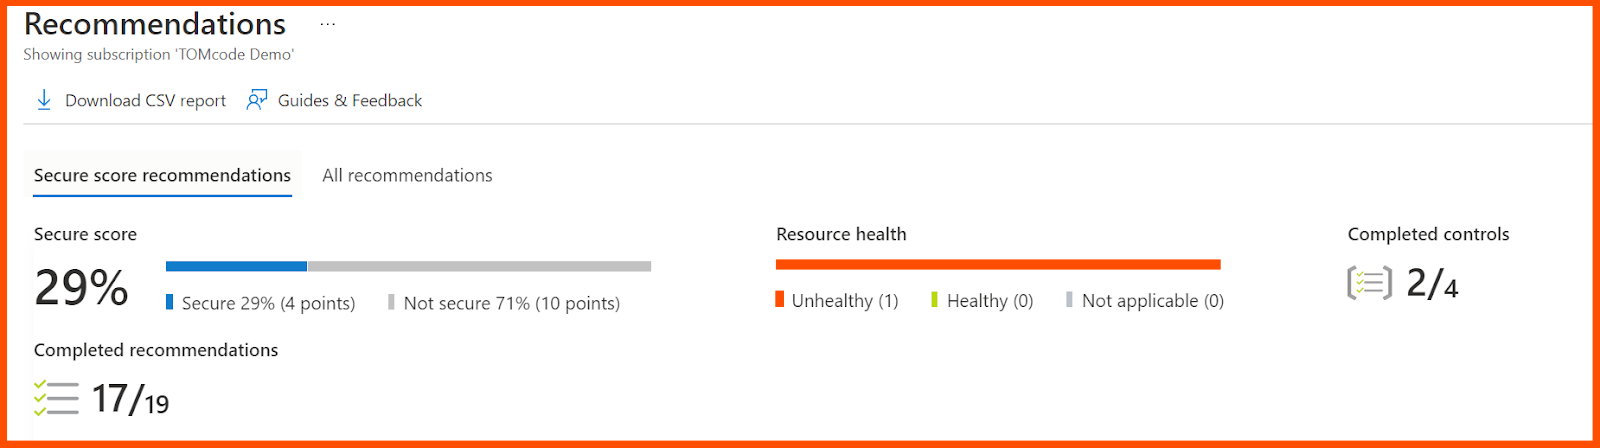Click the 29% secure score value
1600x448 pixels.
pyautogui.click(x=81, y=288)
